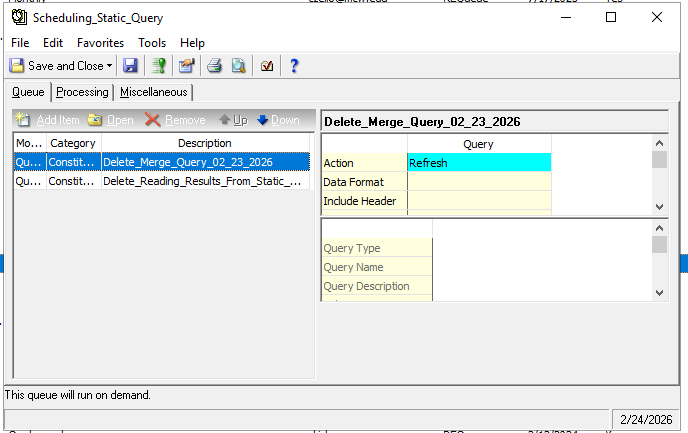Click the Constit... category cell in second row
This screenshot has width=688, height=433.
[74, 181]
